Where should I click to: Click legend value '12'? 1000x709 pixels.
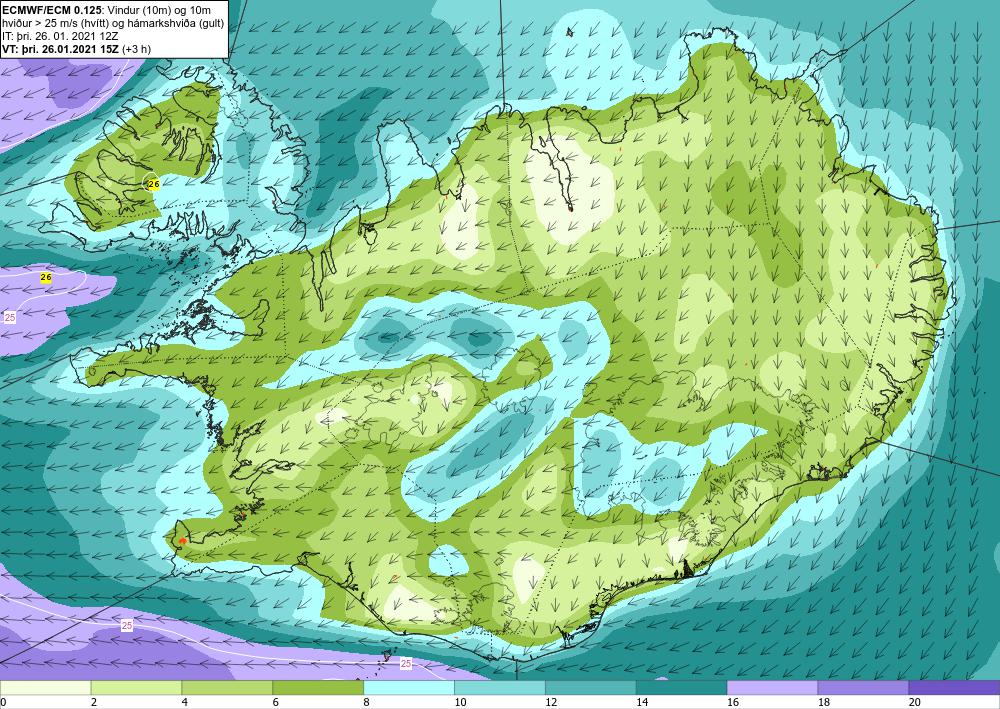click(x=551, y=703)
